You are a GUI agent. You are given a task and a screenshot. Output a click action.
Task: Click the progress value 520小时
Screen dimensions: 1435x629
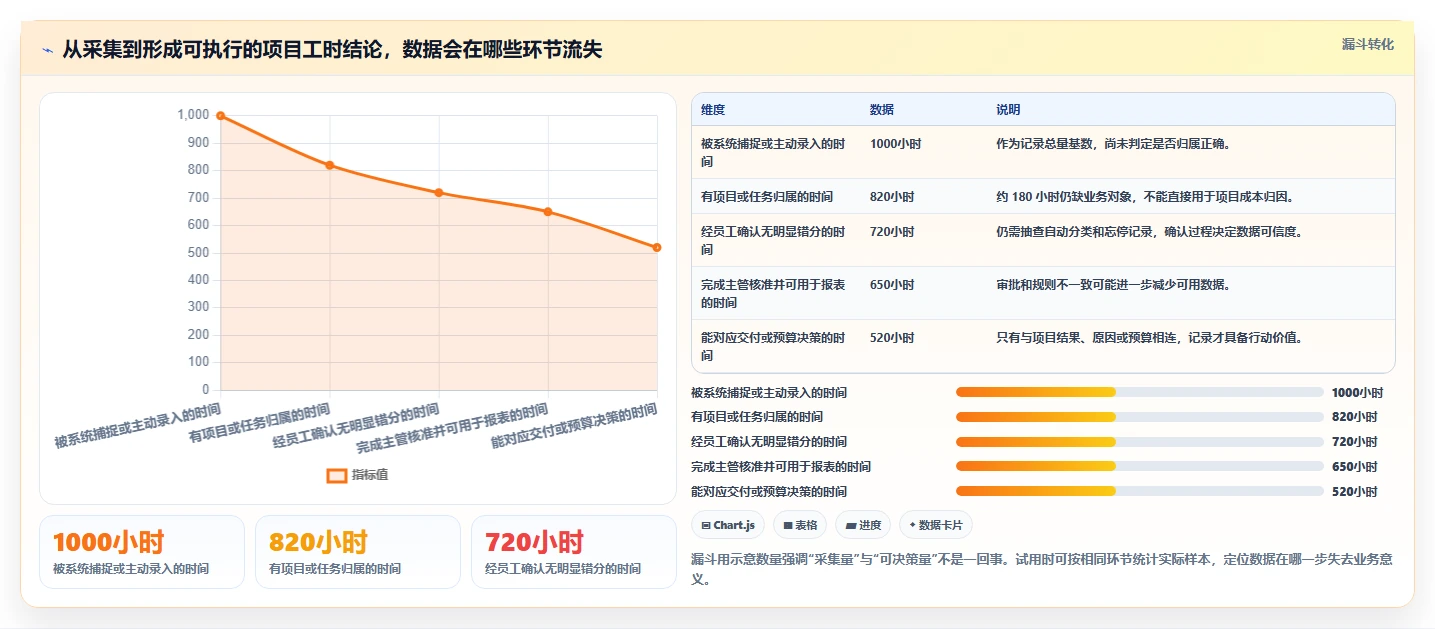[1354, 492]
